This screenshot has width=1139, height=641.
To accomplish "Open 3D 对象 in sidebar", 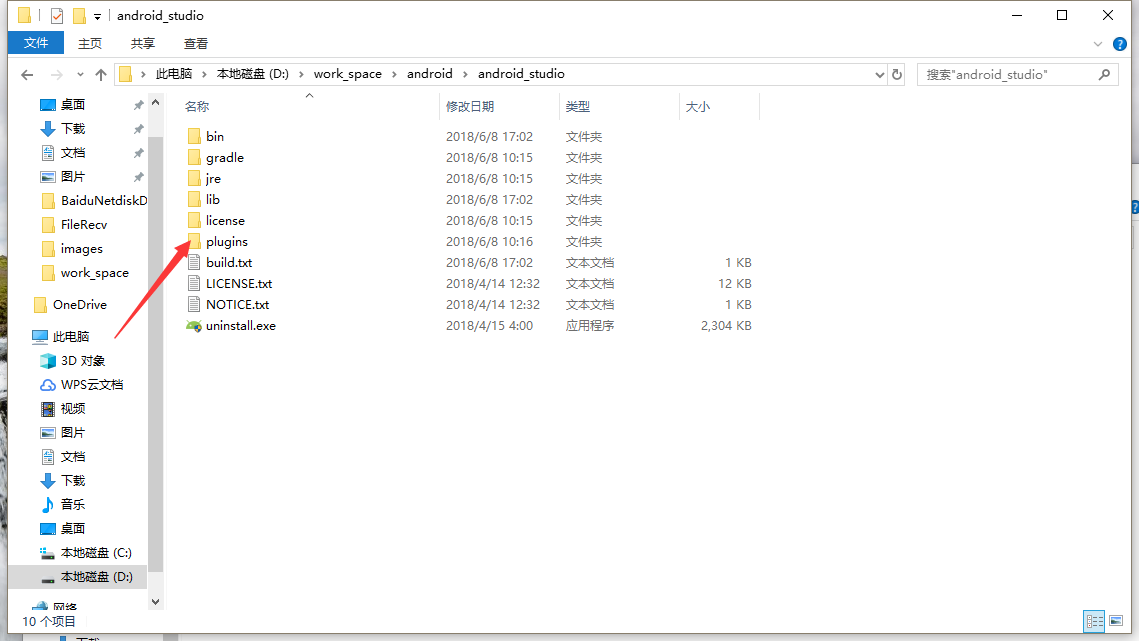I will [x=82, y=360].
